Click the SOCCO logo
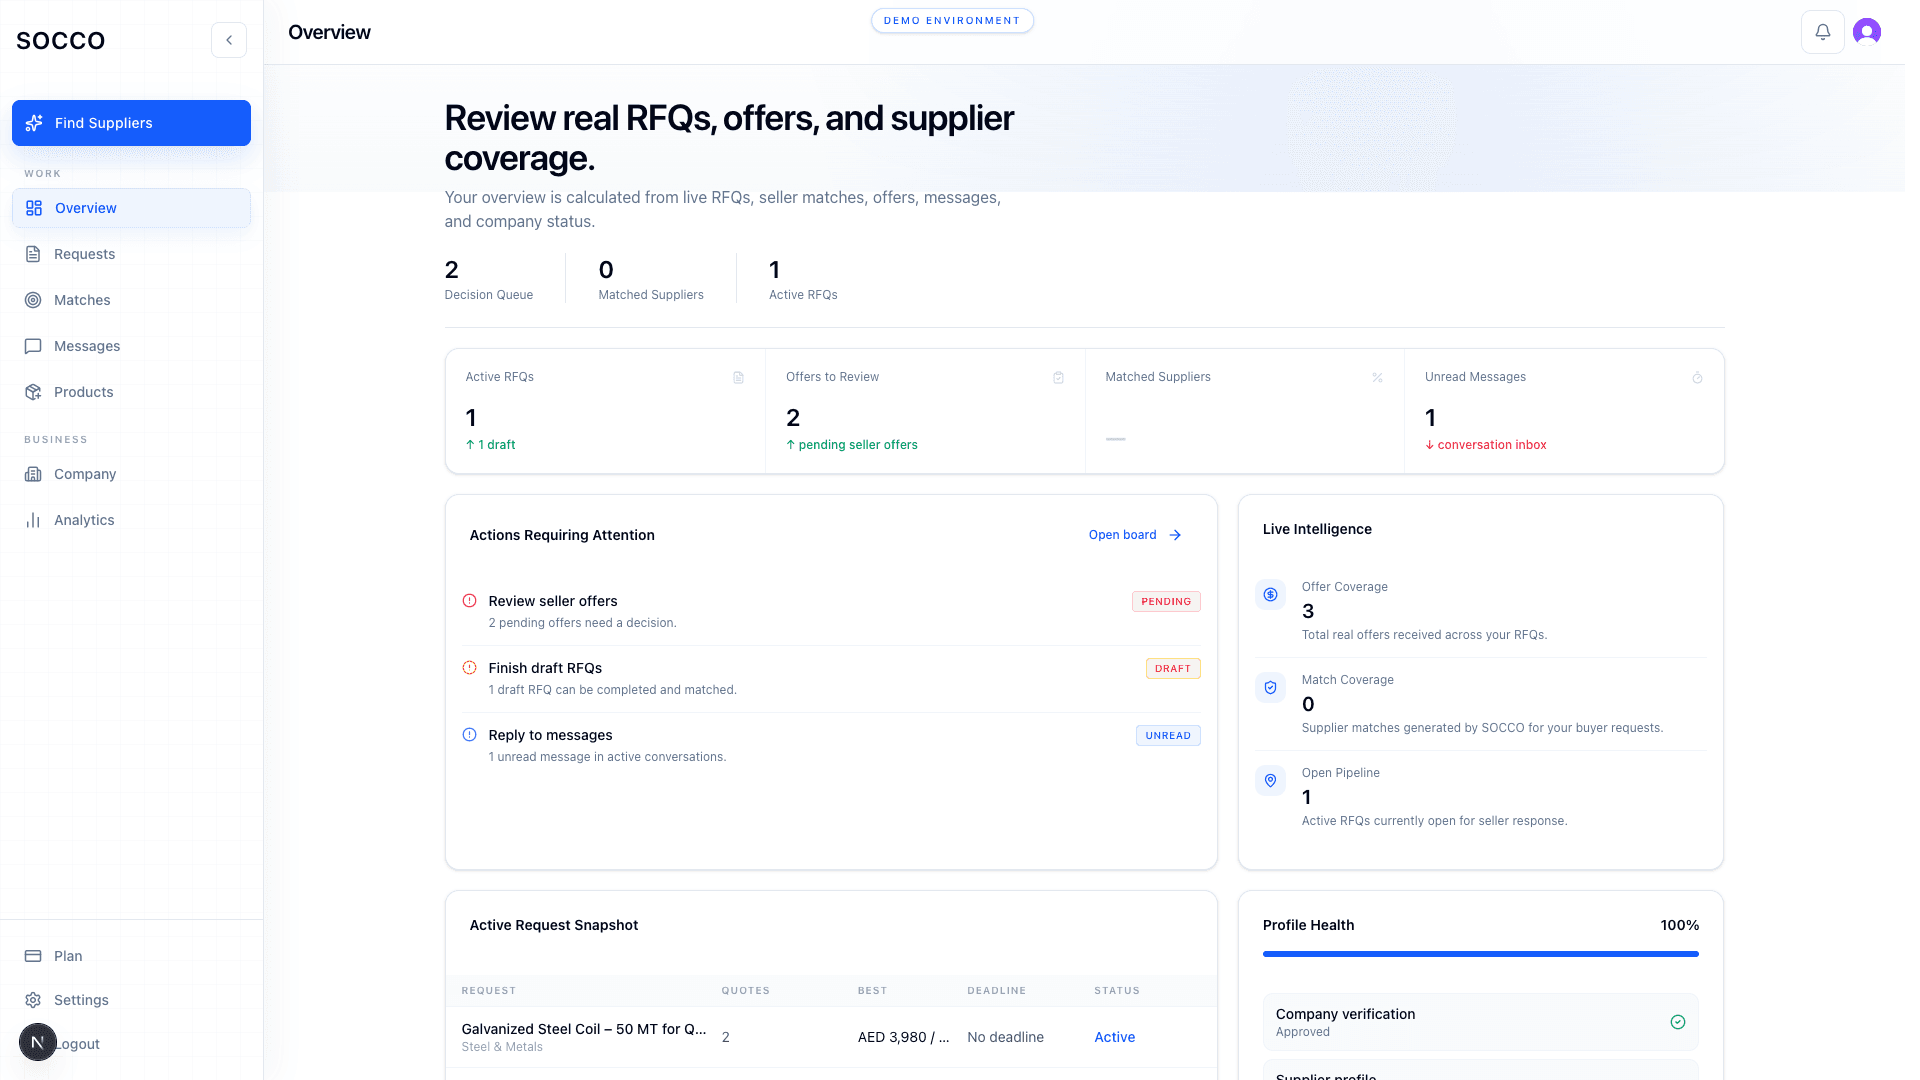The image size is (1920, 1080). (60, 41)
